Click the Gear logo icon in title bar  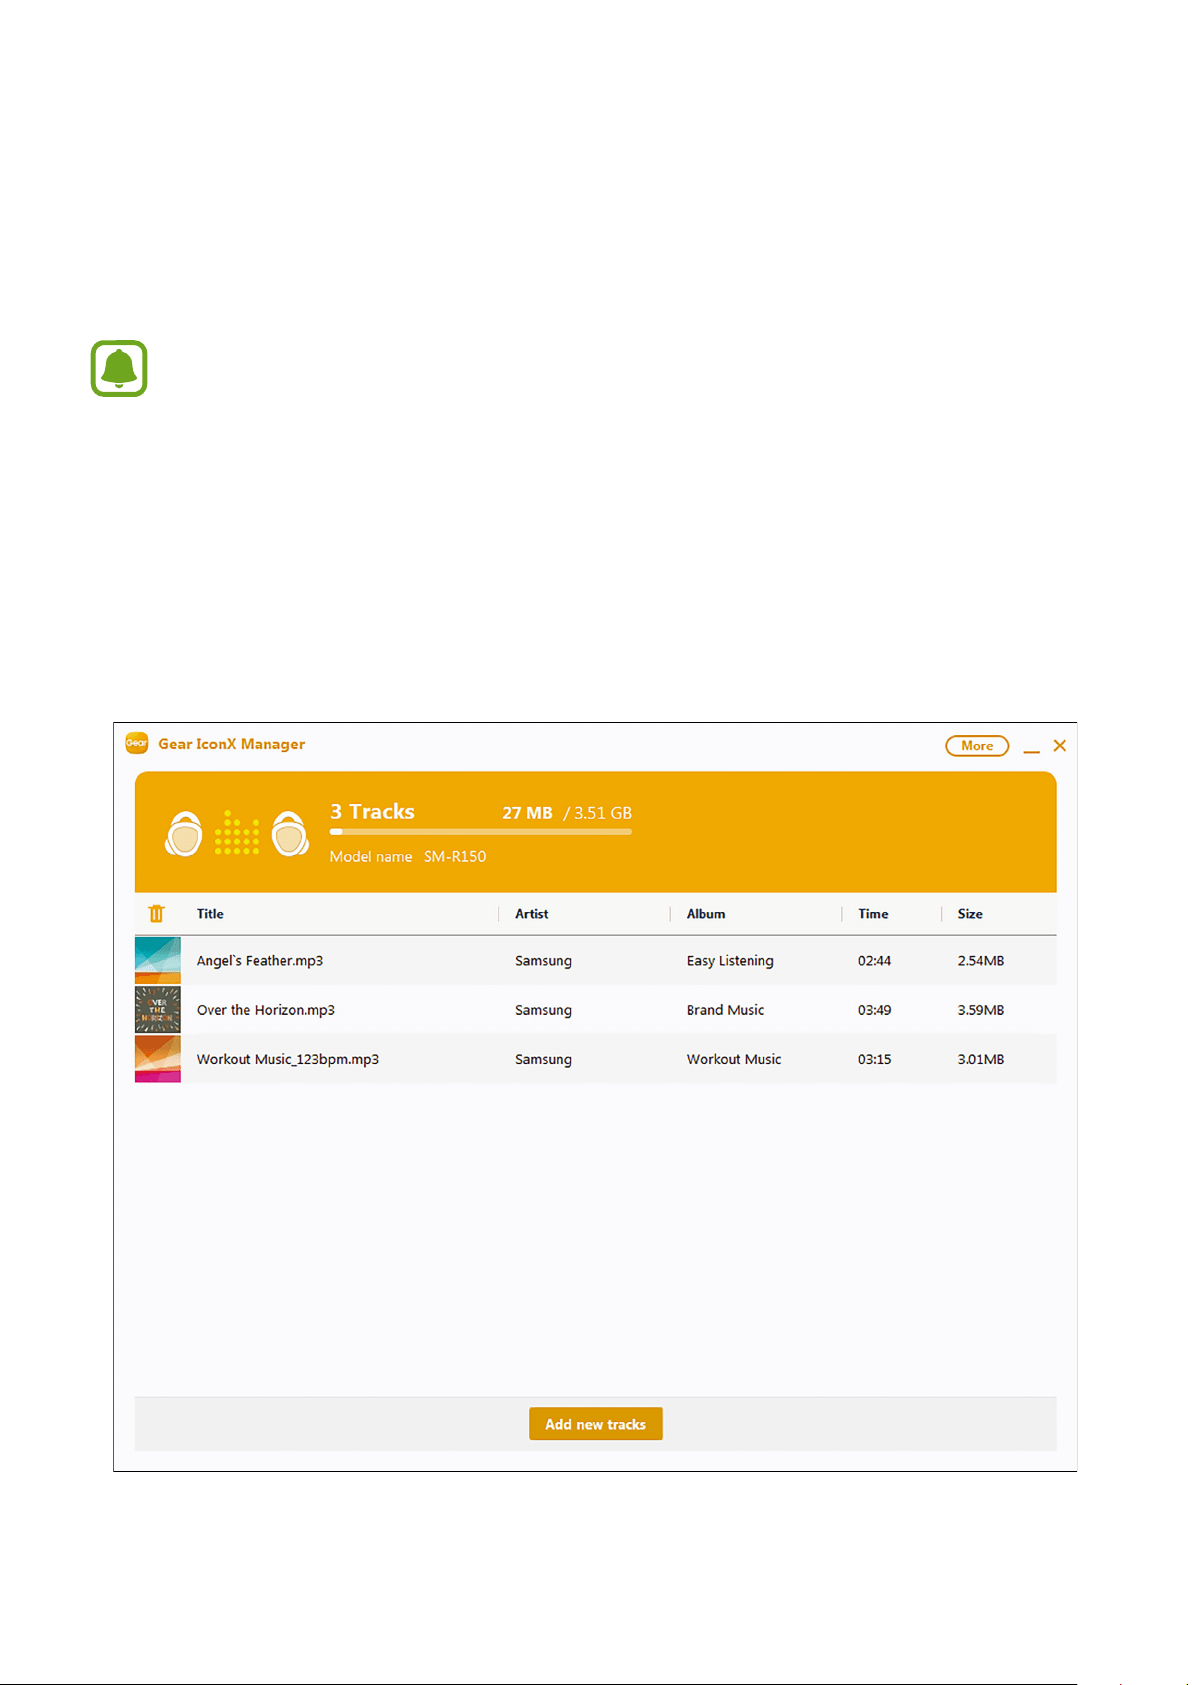pos(137,743)
